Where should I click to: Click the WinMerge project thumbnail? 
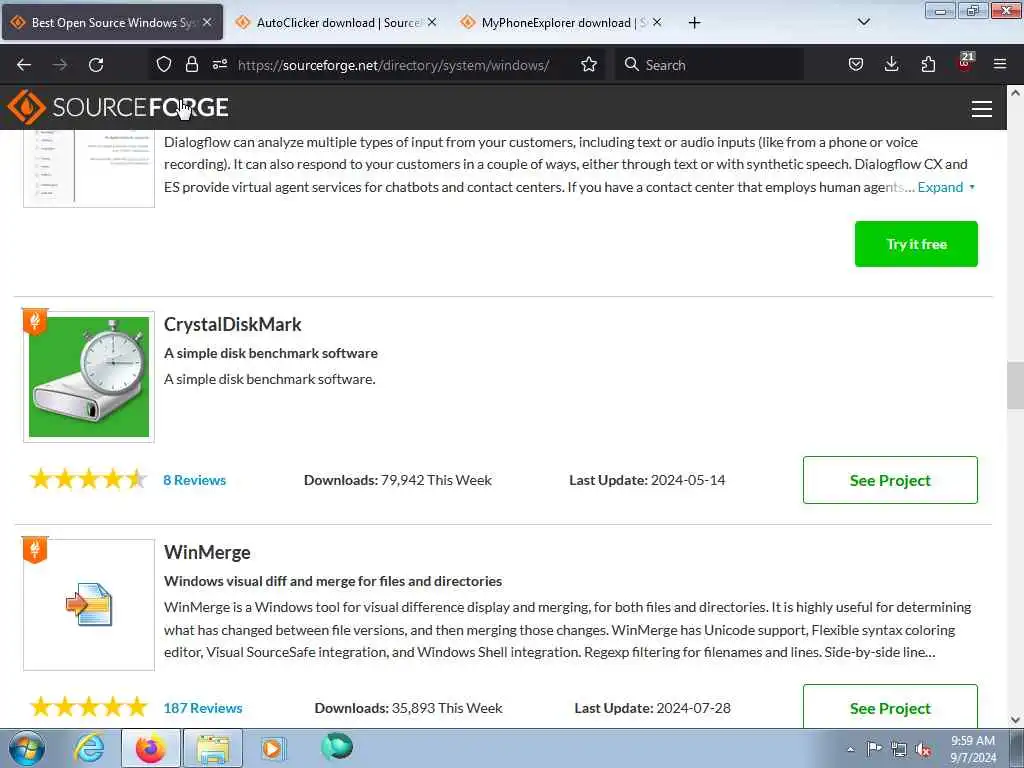click(x=89, y=605)
